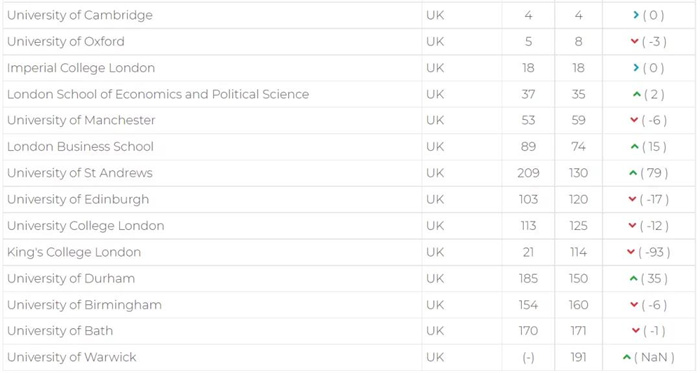The width and height of the screenshot is (700, 373).
Task: Click the green up arrow for London School of Economics
Action: coord(637,94)
